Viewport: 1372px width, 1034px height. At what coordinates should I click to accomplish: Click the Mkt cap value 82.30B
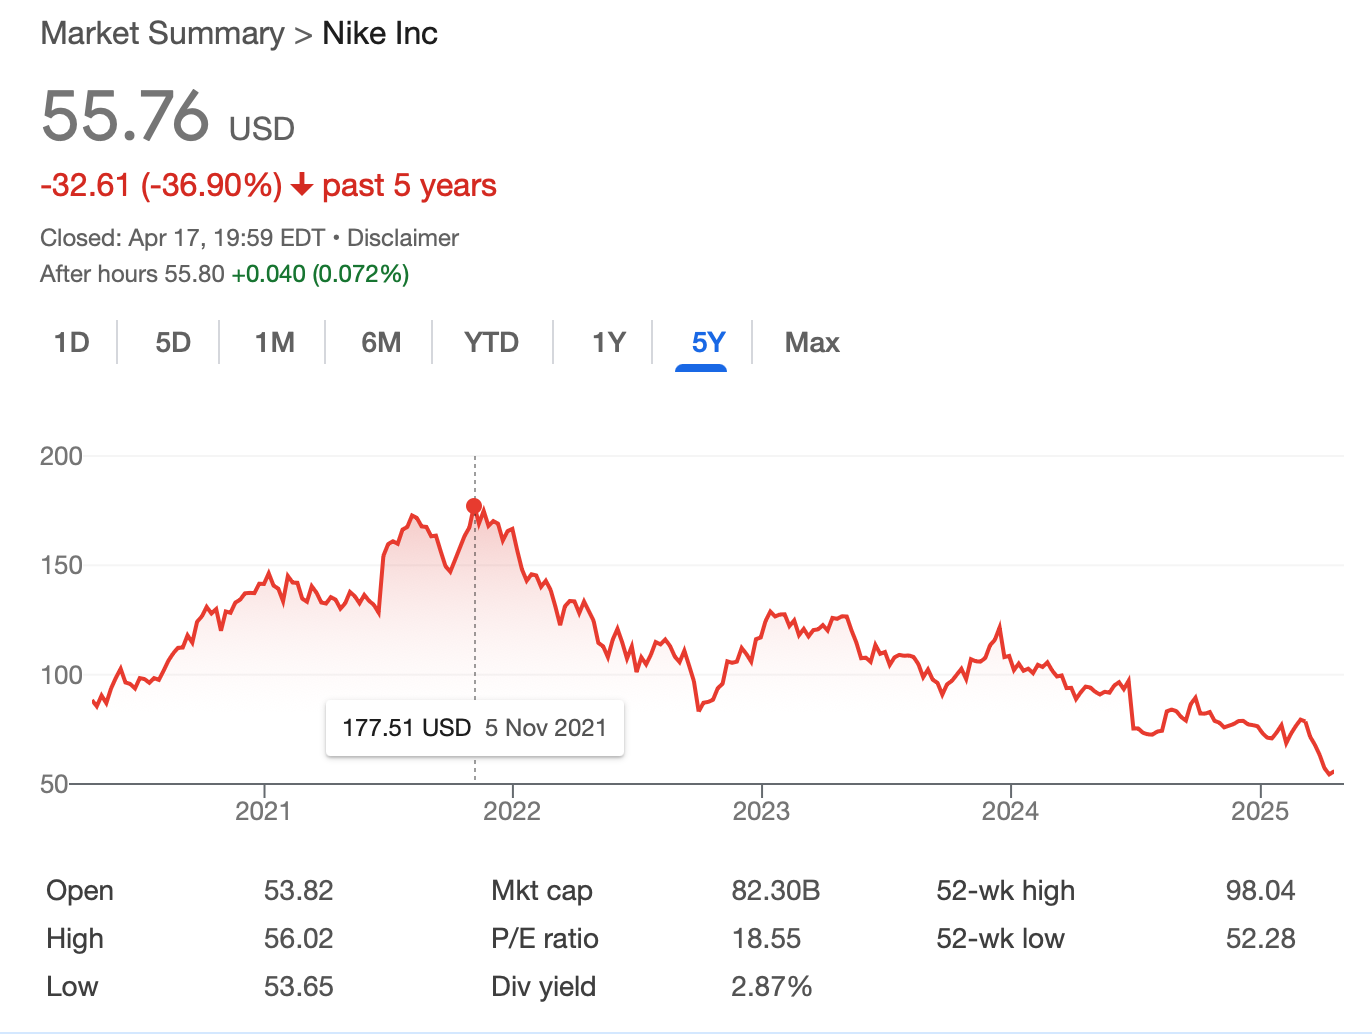click(x=775, y=891)
